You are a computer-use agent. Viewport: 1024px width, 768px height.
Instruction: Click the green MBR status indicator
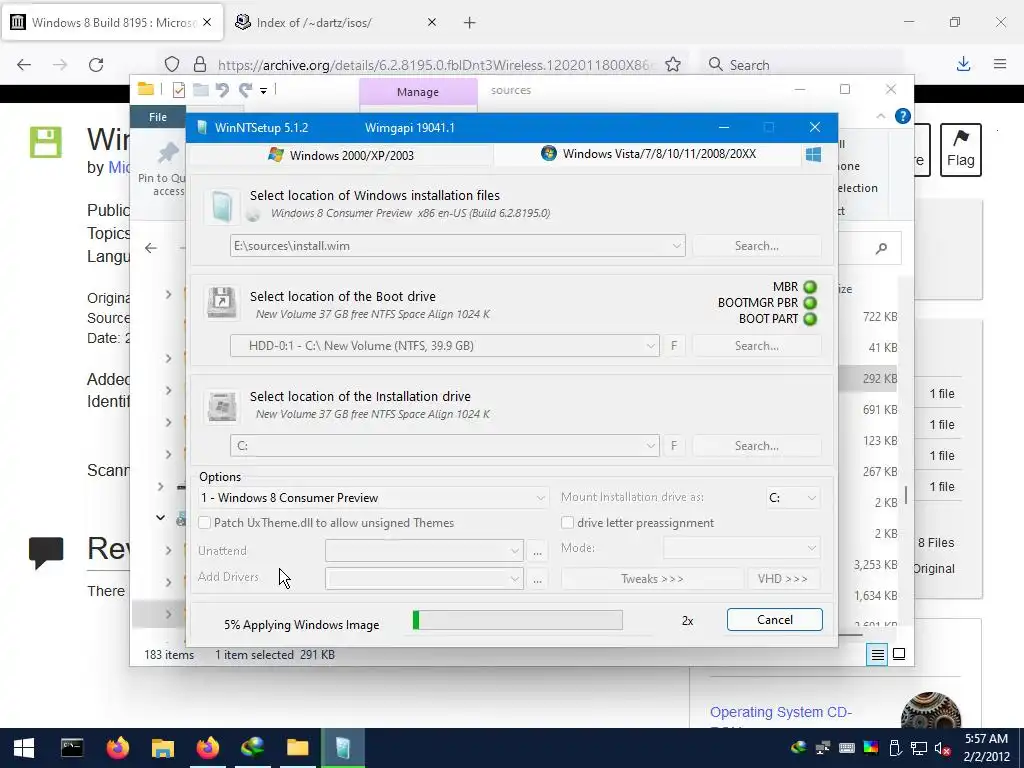(x=810, y=287)
